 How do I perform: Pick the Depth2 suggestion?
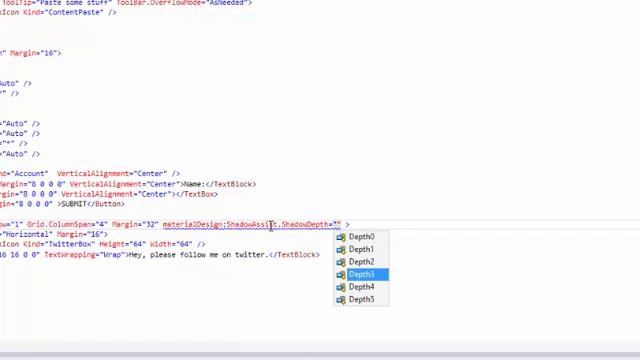pos(361,262)
